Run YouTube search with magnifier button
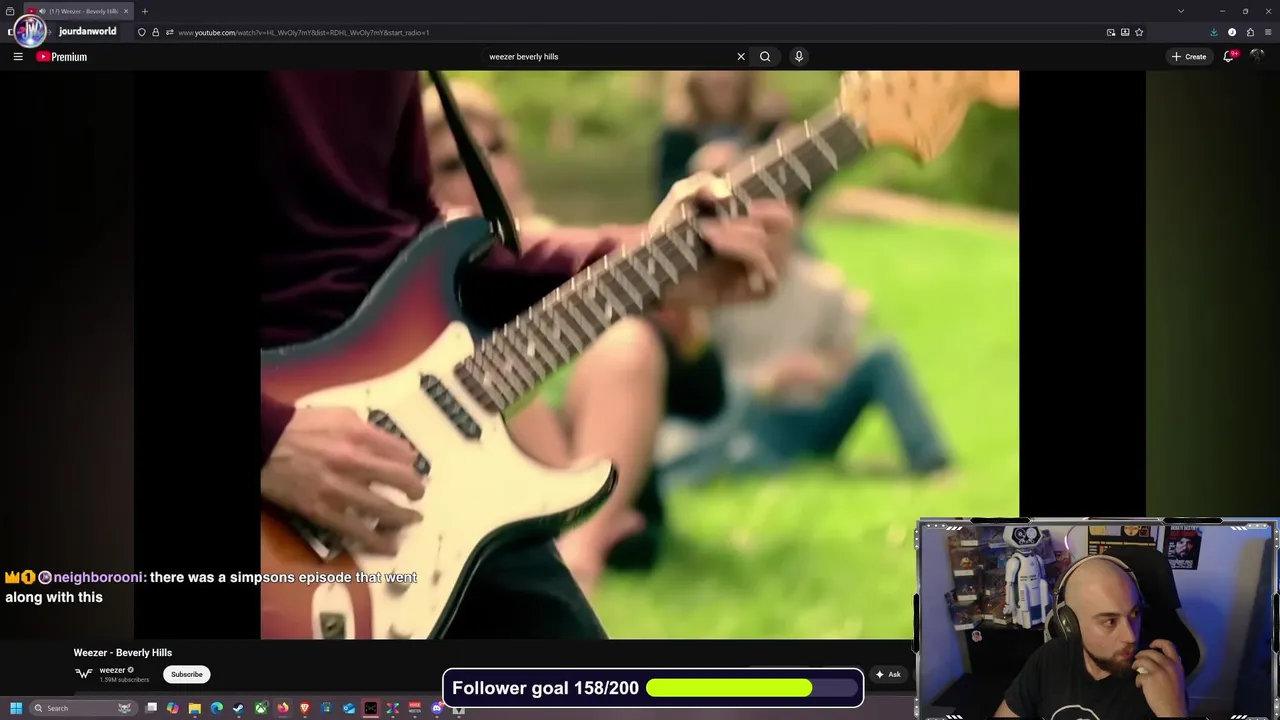Screen dimensions: 1280x720 765,57
